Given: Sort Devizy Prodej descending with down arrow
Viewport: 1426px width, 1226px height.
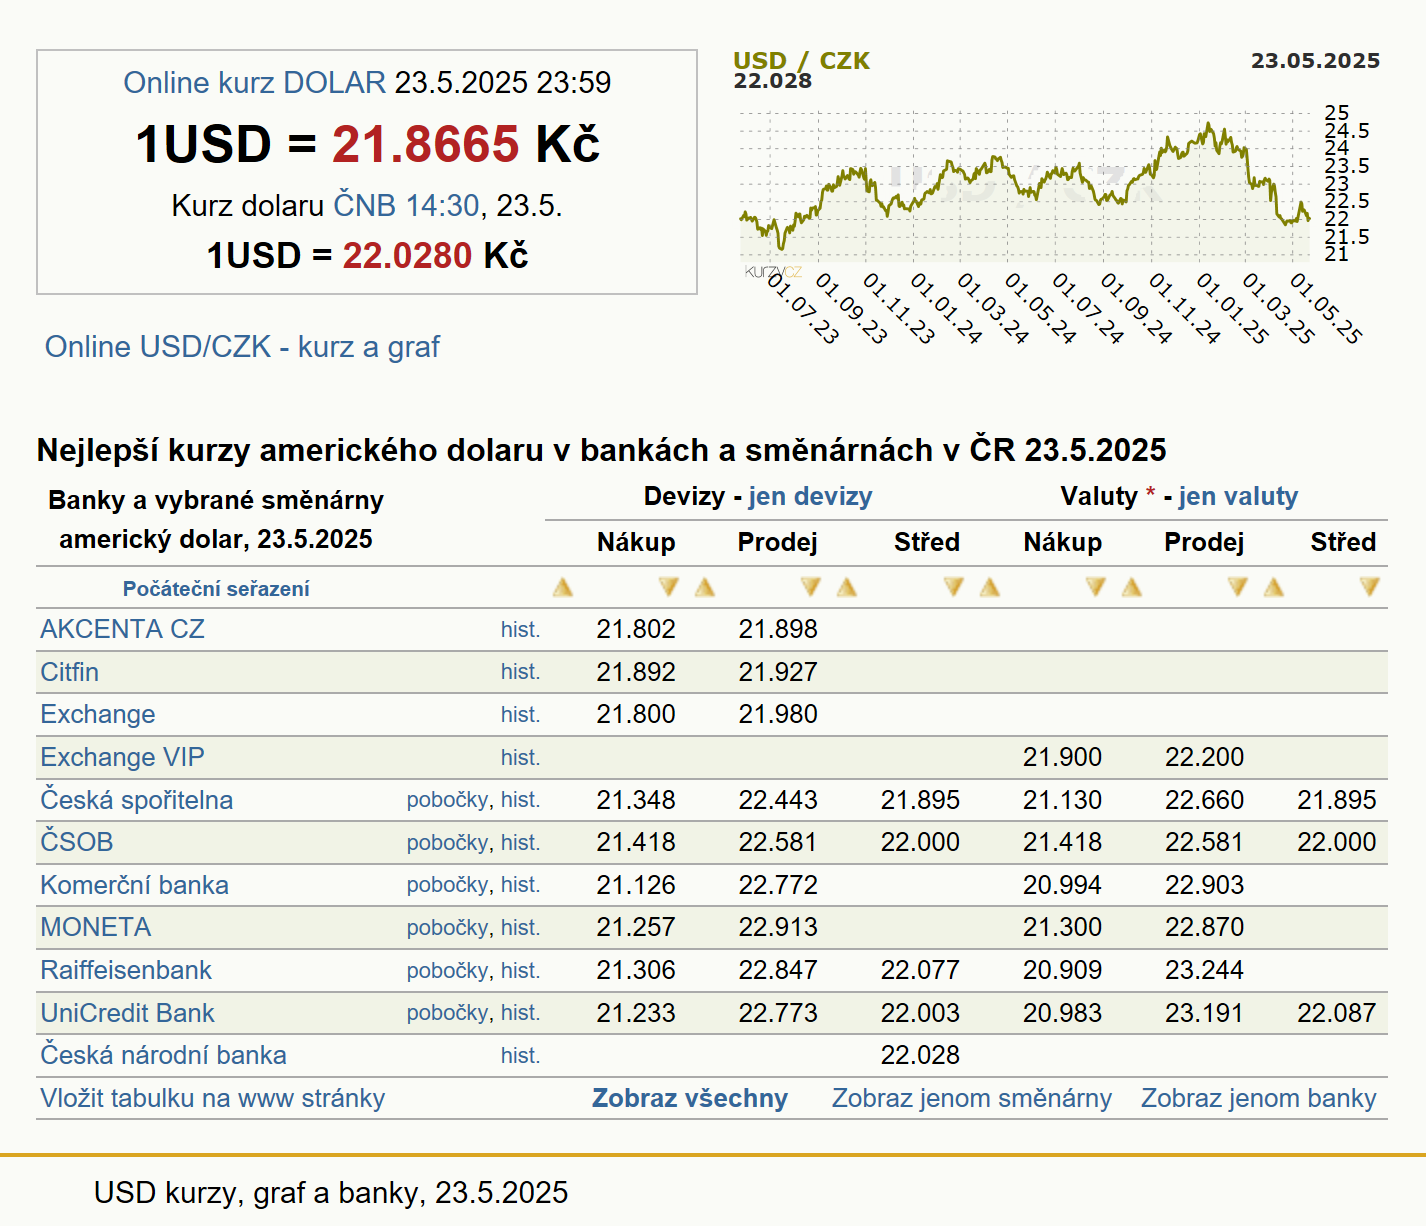Looking at the screenshot, I should pyautogui.click(x=810, y=587).
